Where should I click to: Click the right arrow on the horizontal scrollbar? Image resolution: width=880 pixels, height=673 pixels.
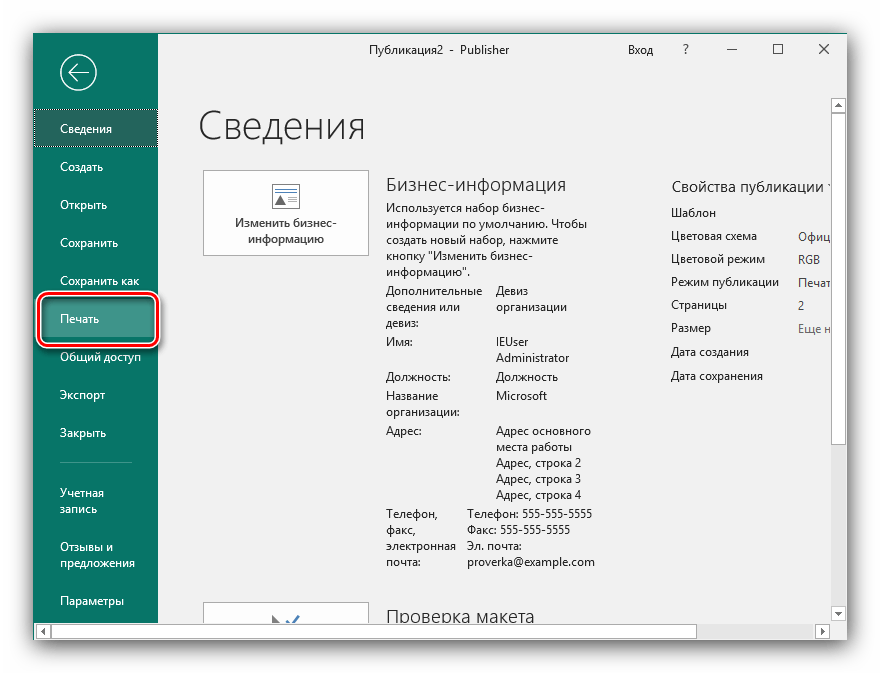822,631
